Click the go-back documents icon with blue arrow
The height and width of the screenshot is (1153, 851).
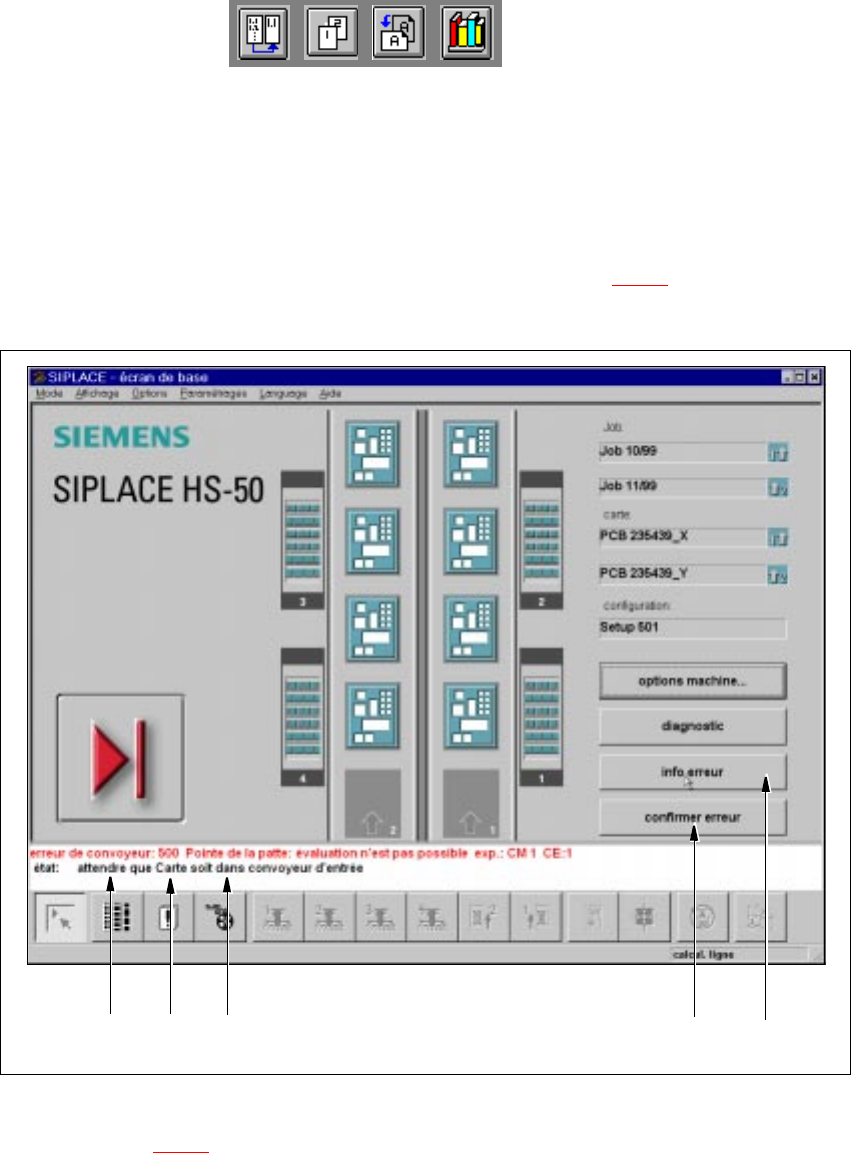399,33
